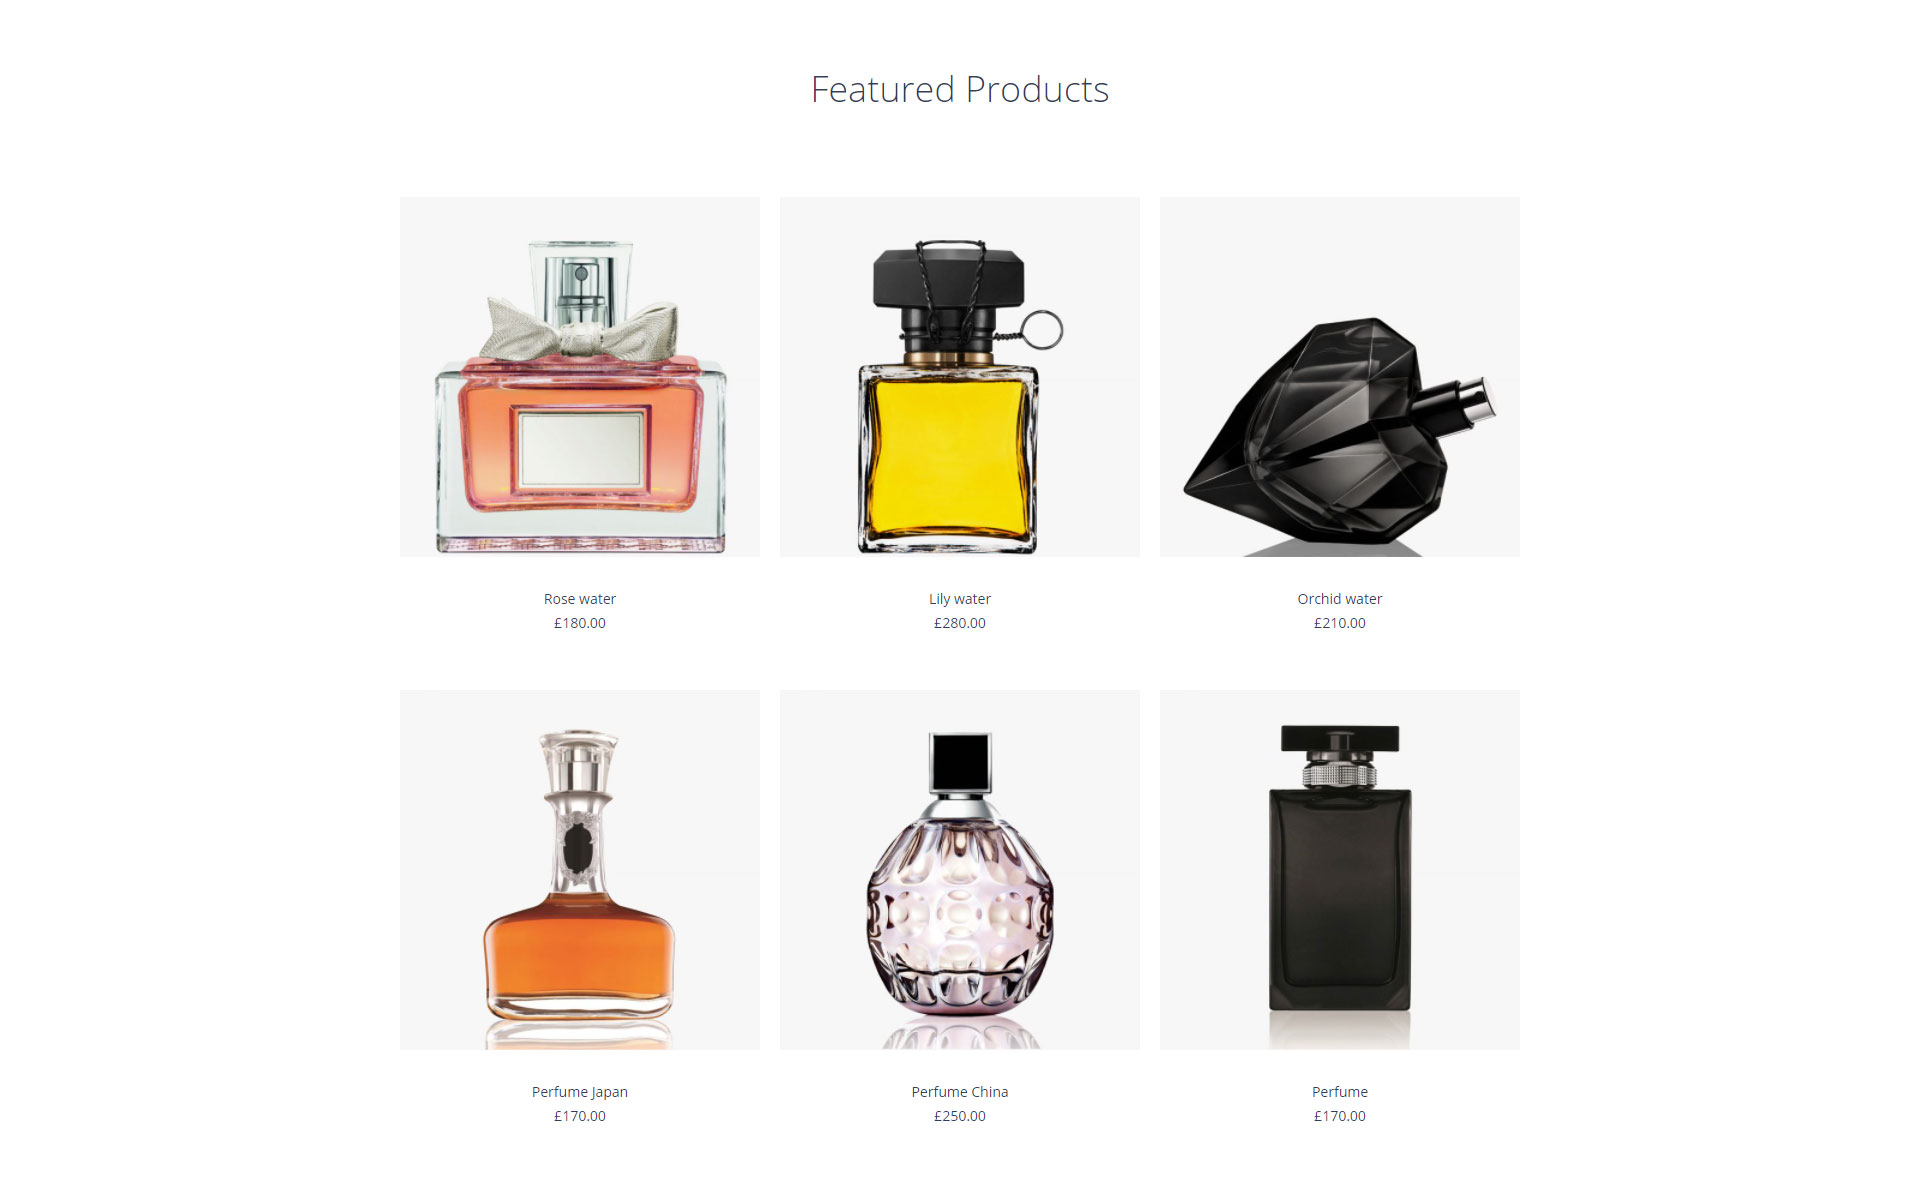1920x1178 pixels.
Task: Click the £170.00 price below Perfume Japan
Action: click(x=580, y=1116)
